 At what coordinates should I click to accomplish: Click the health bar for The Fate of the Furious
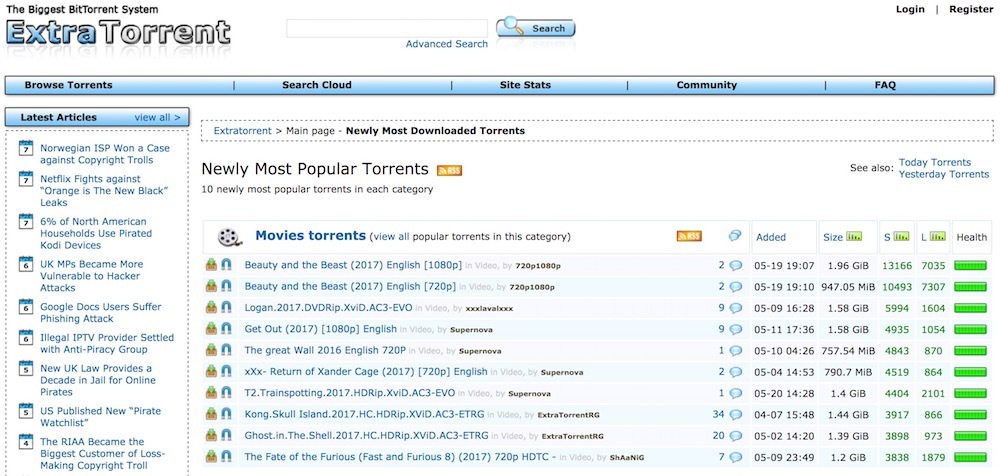(x=970, y=457)
